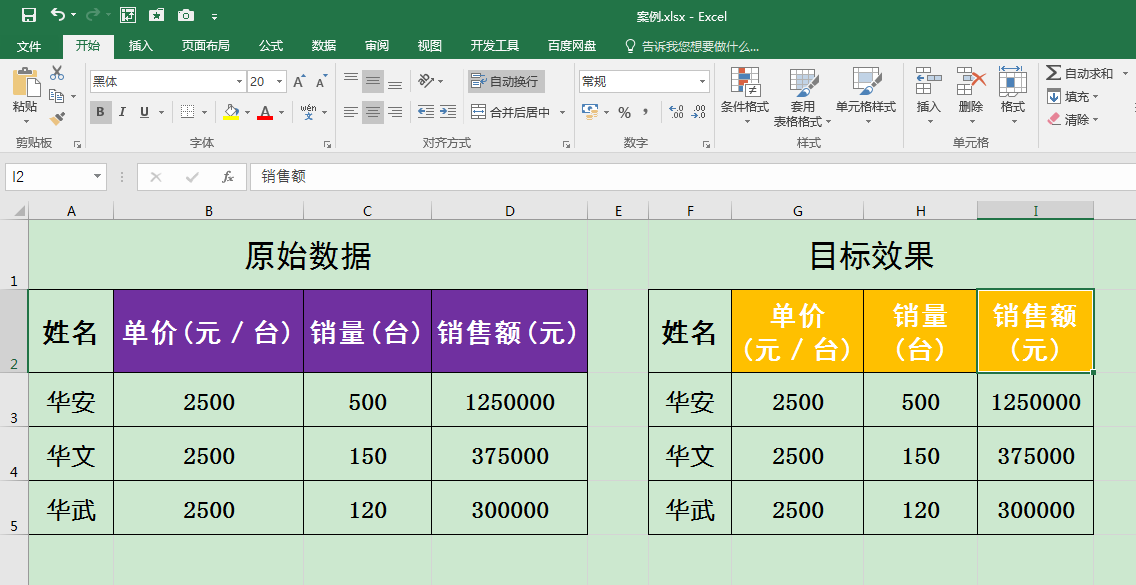The height and width of the screenshot is (585, 1136).
Task: Click the Undo arrow icon
Action: pos(58,15)
